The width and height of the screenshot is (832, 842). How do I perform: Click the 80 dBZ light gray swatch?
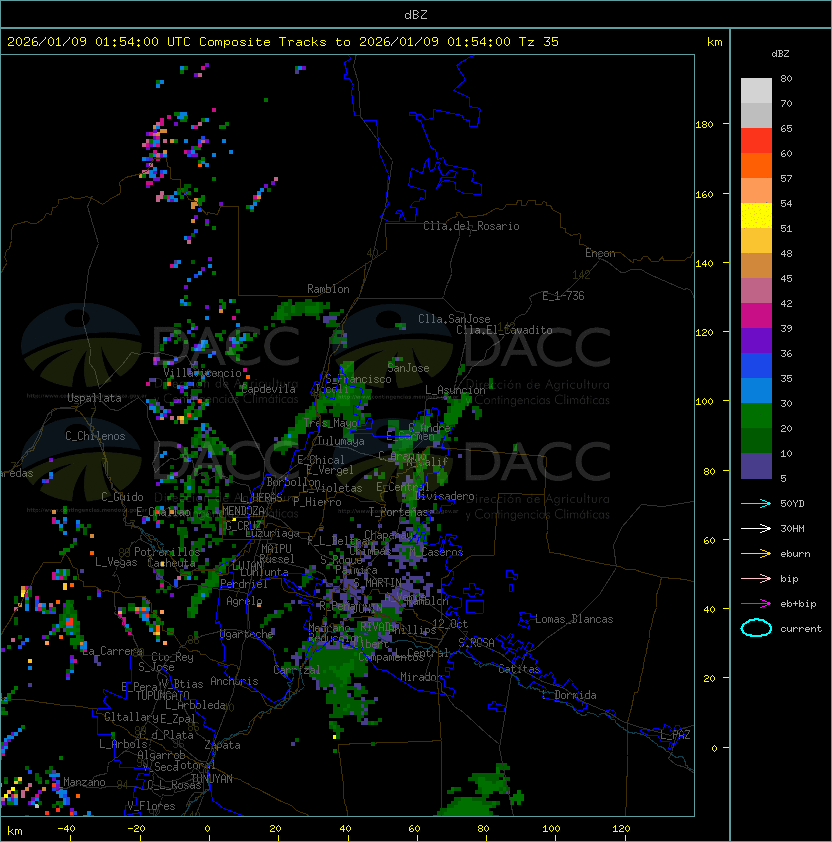click(x=756, y=90)
